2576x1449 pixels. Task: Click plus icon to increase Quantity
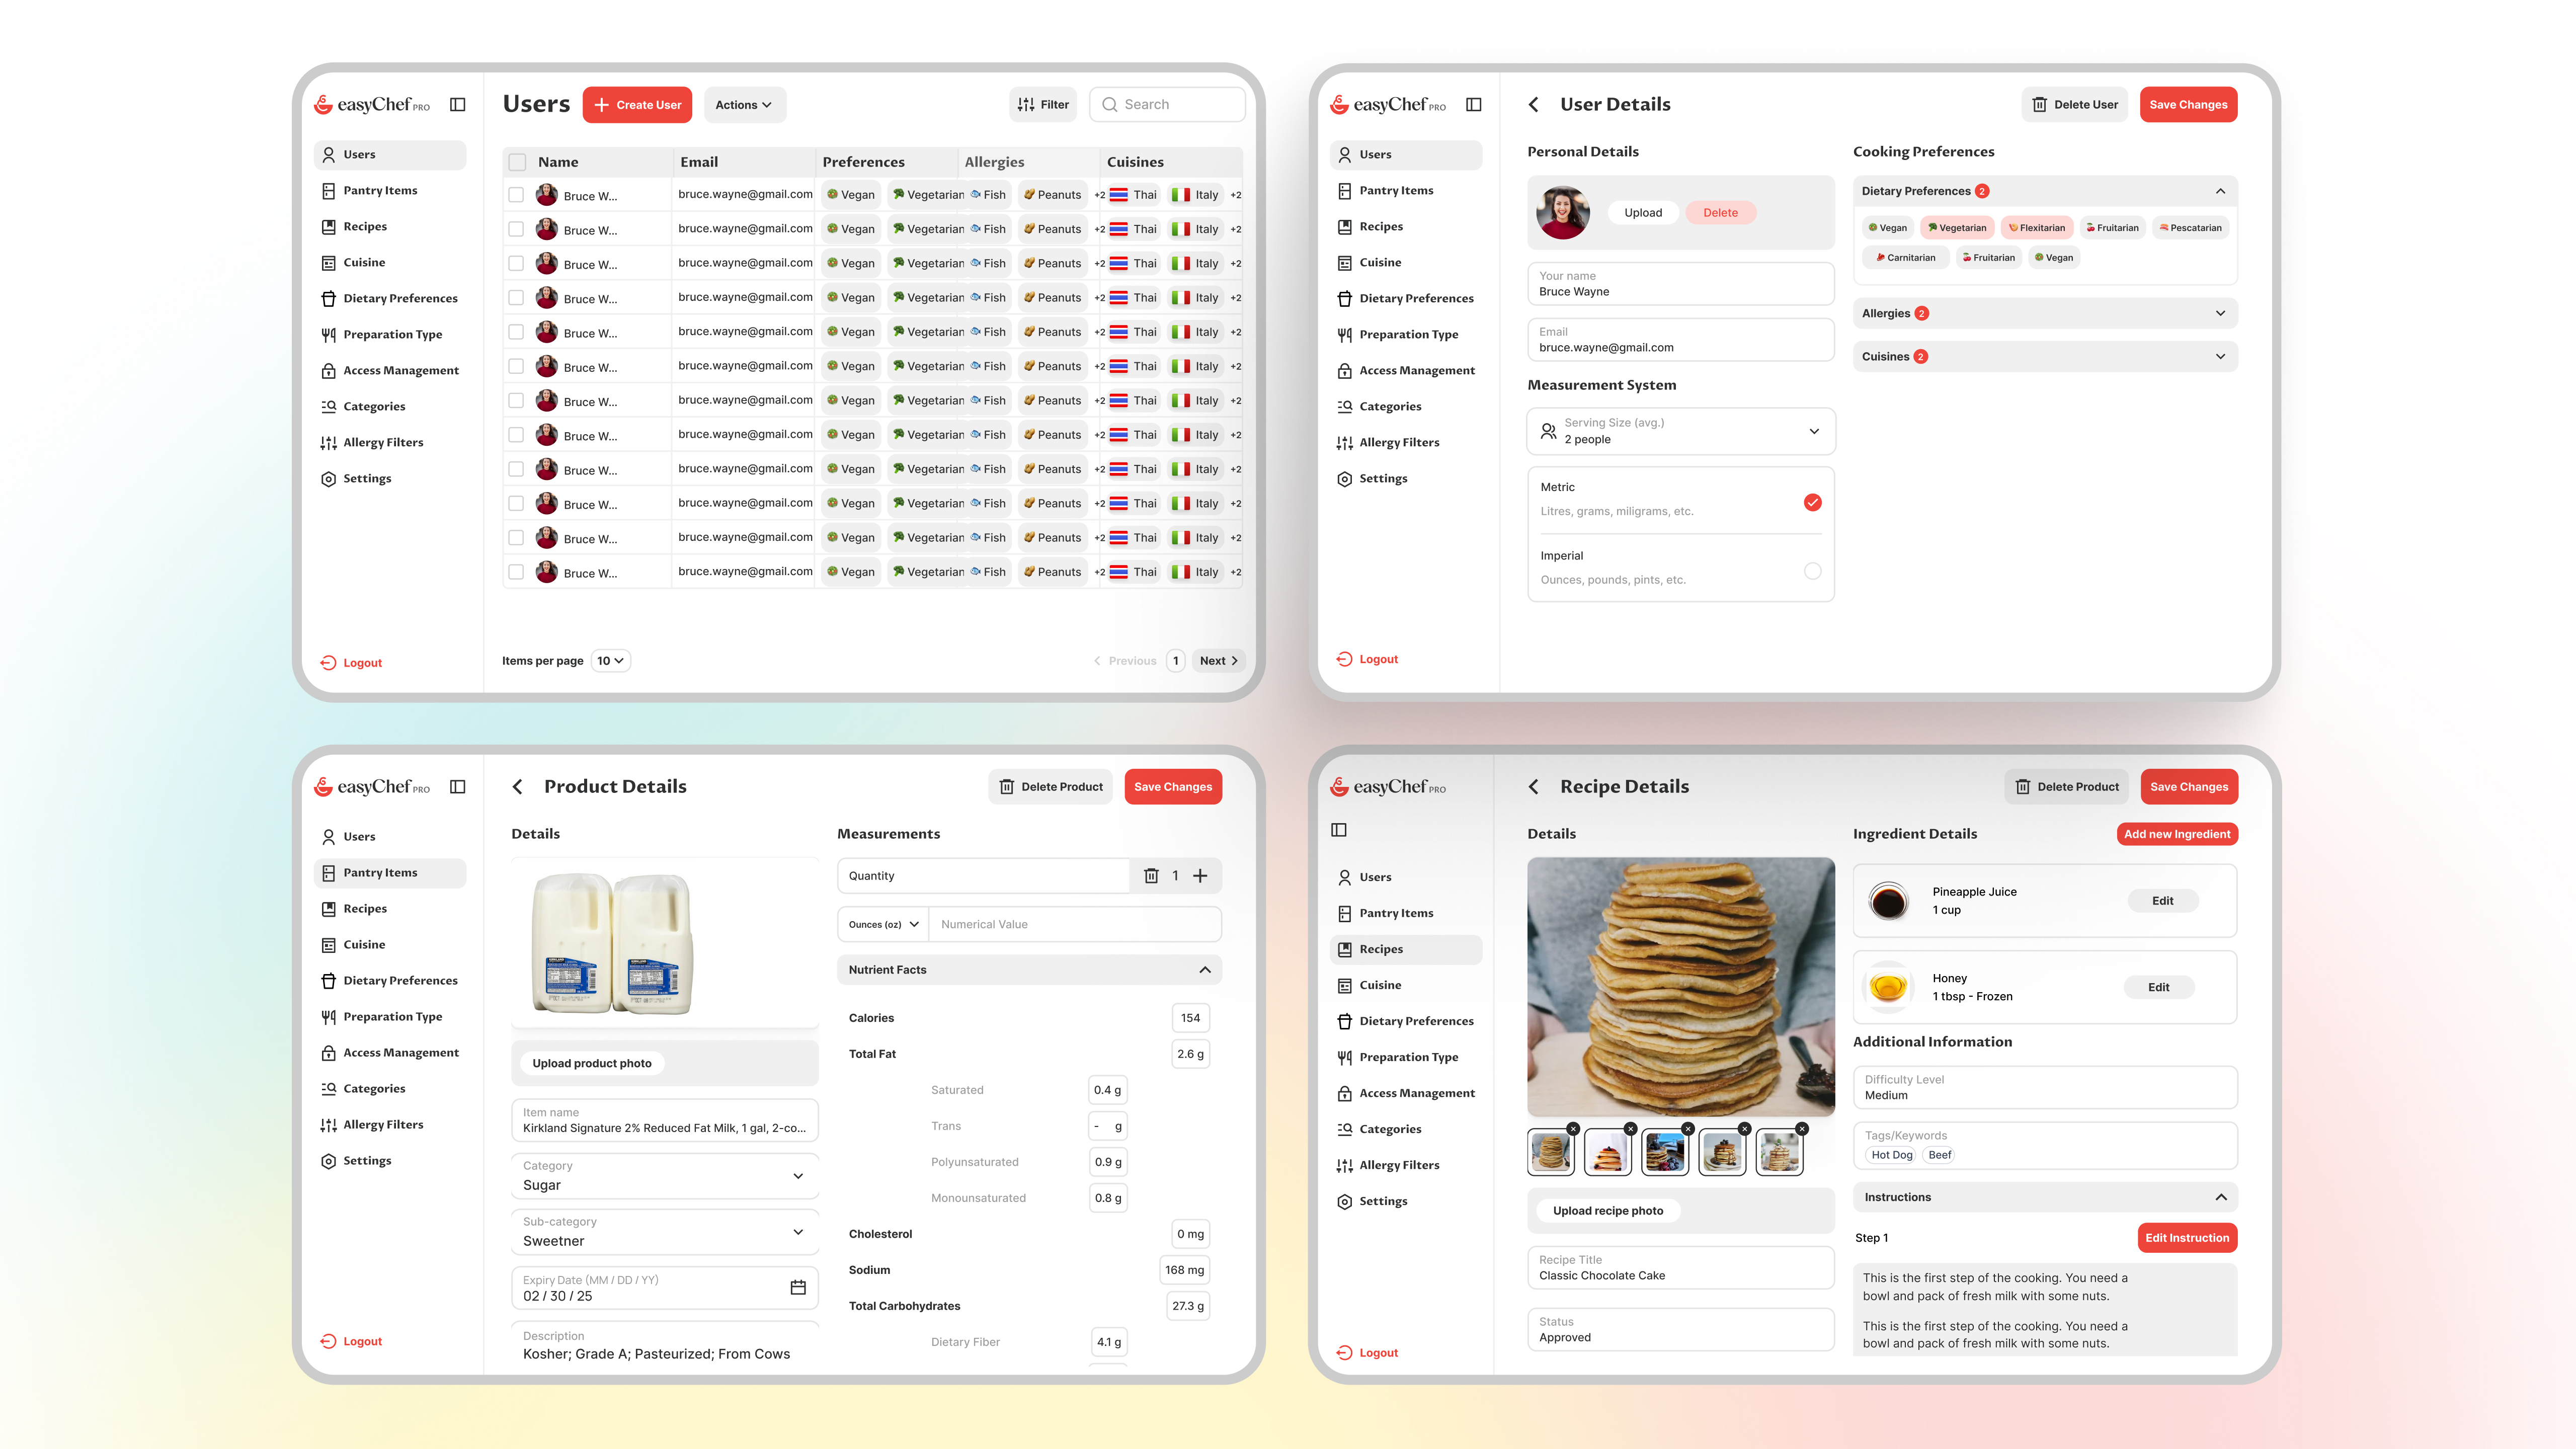point(1200,875)
